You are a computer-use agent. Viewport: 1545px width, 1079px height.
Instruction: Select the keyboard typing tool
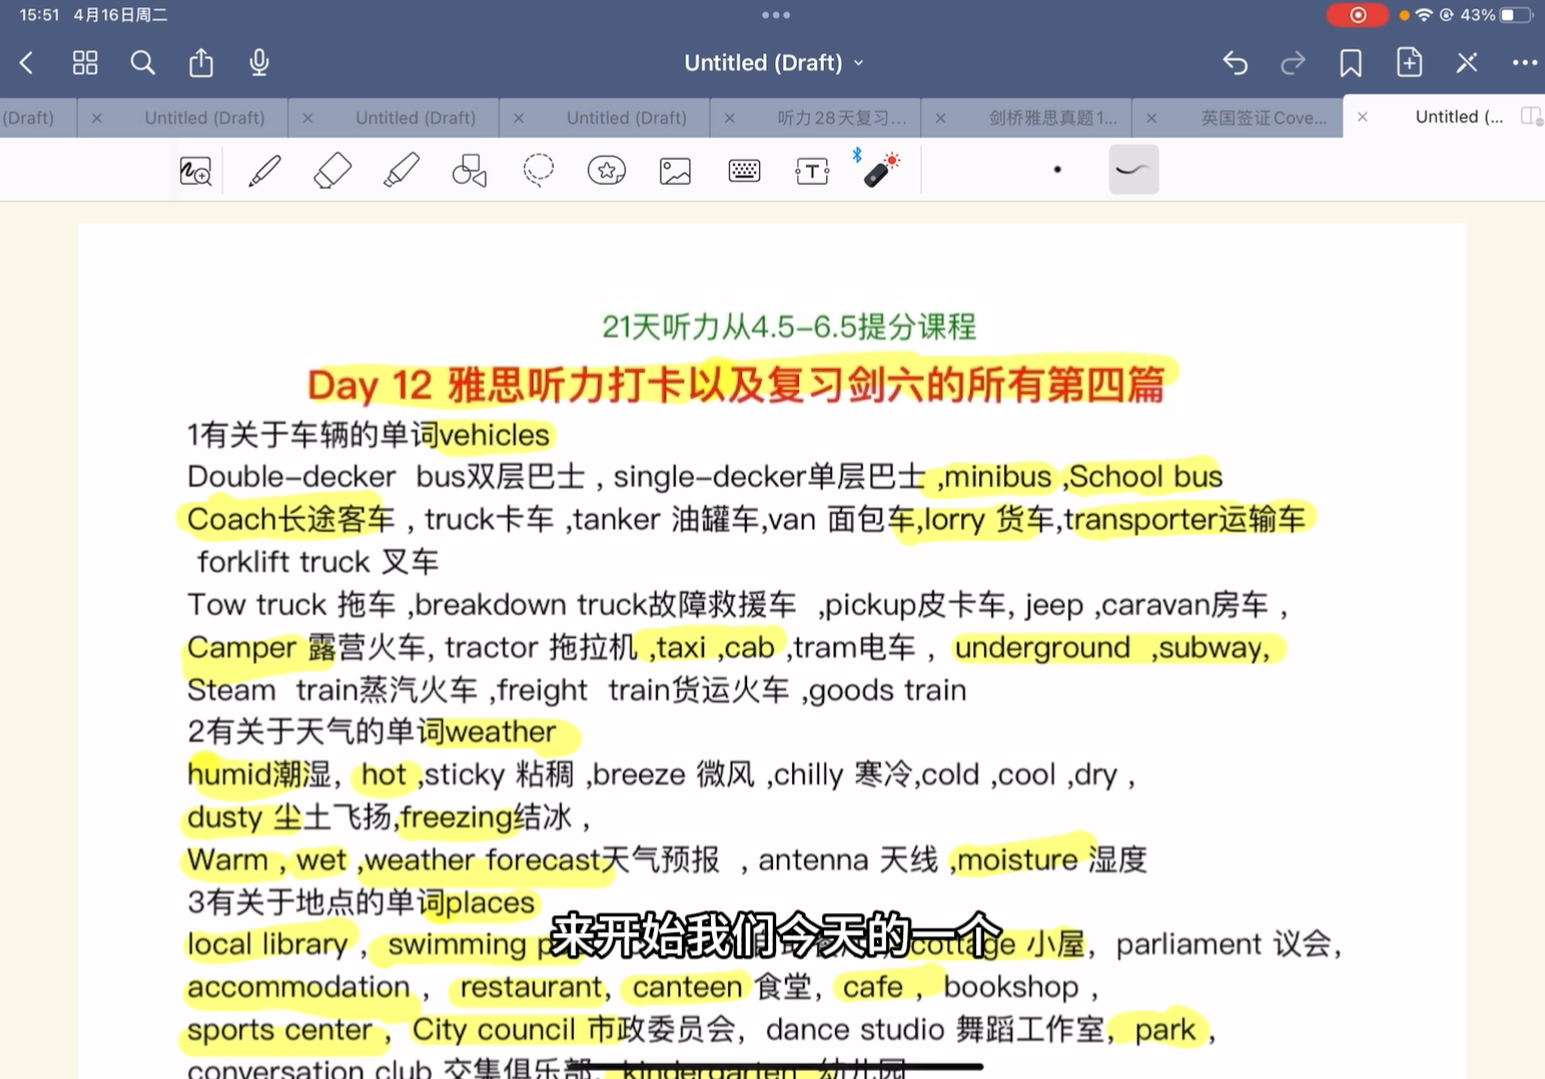(x=744, y=171)
